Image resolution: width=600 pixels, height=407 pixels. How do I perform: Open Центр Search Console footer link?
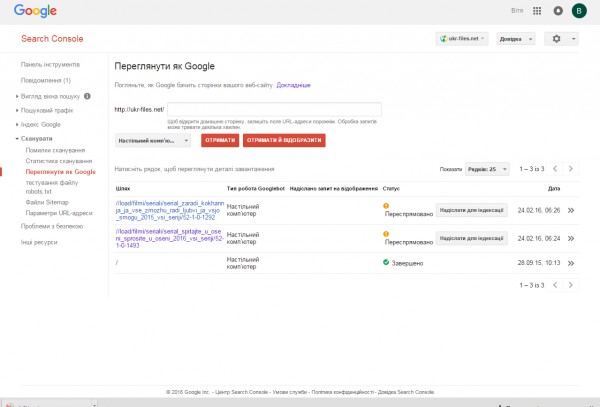241,392
